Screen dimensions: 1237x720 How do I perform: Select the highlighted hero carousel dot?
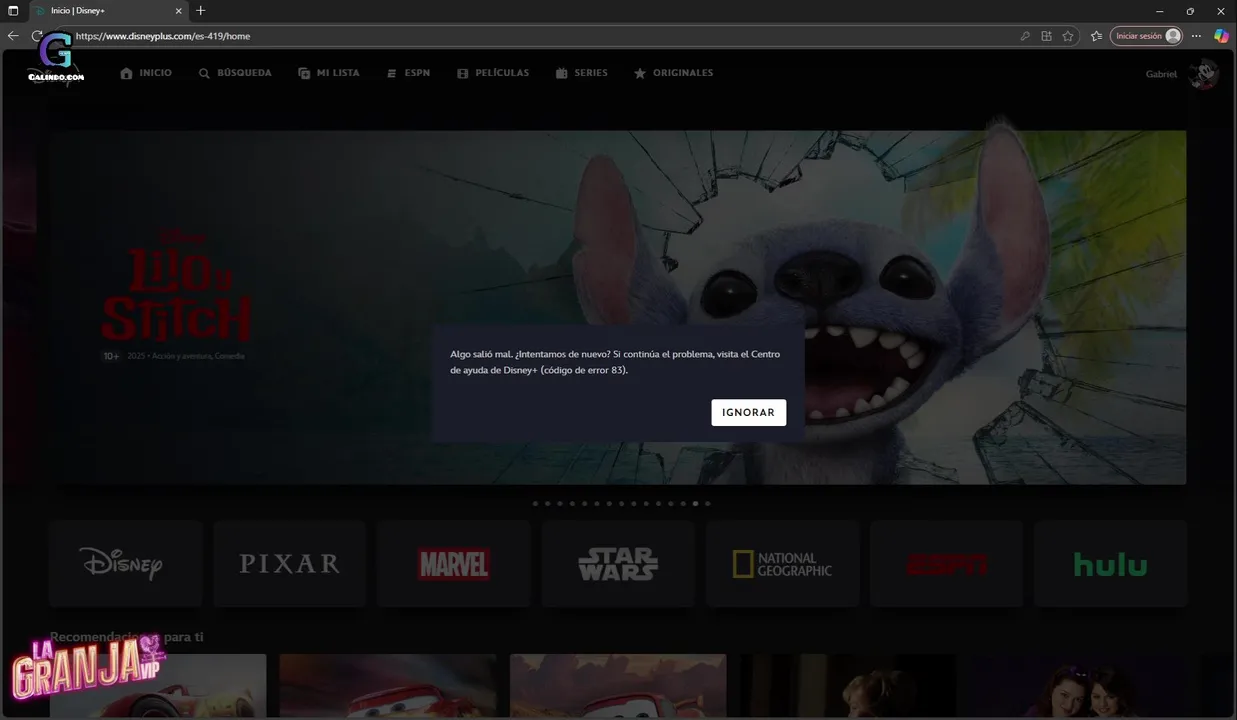pyautogui.click(x=695, y=504)
